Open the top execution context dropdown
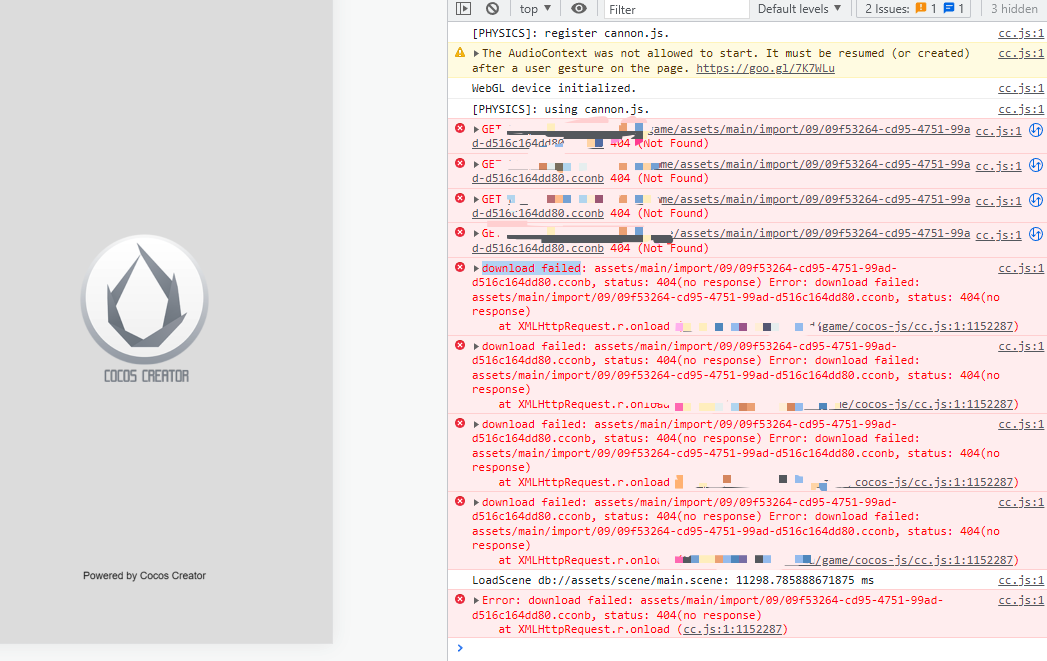 pyautogui.click(x=534, y=8)
